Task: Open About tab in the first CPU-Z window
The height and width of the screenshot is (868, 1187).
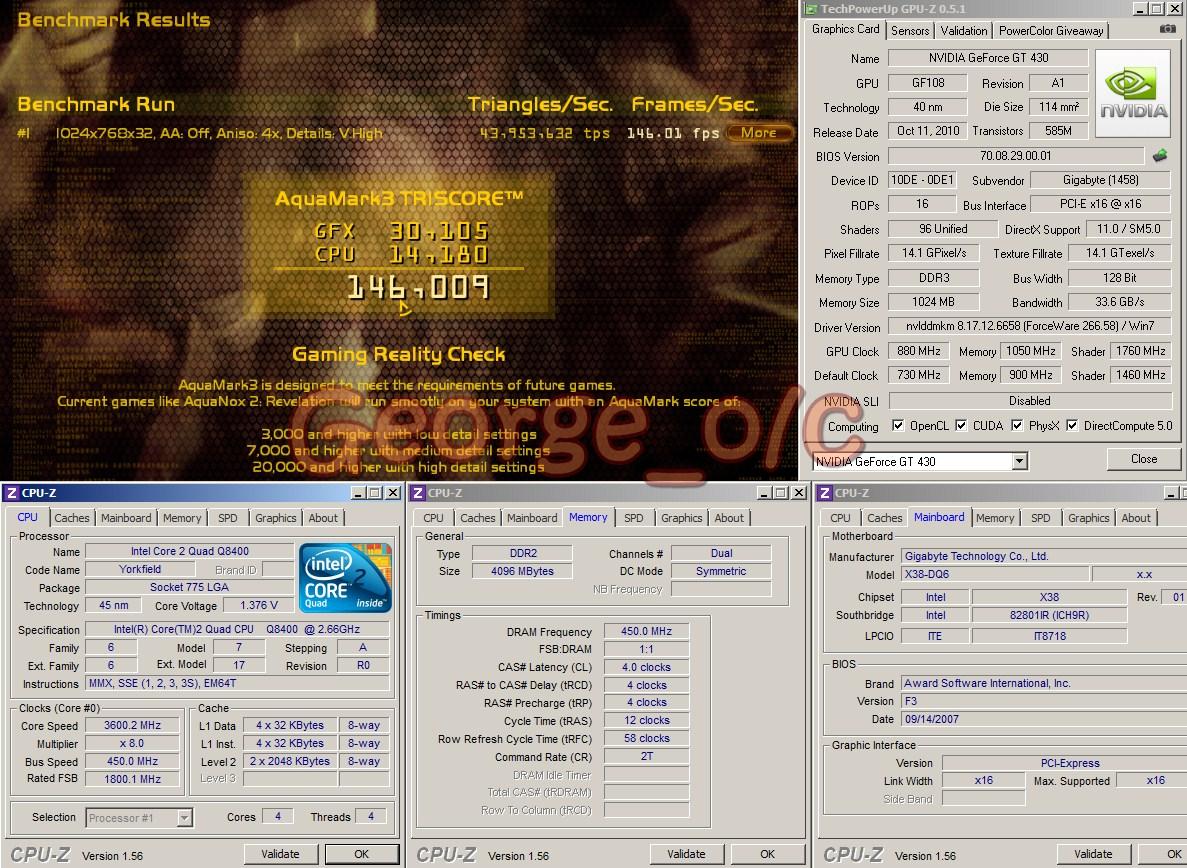Action: pyautogui.click(x=323, y=518)
